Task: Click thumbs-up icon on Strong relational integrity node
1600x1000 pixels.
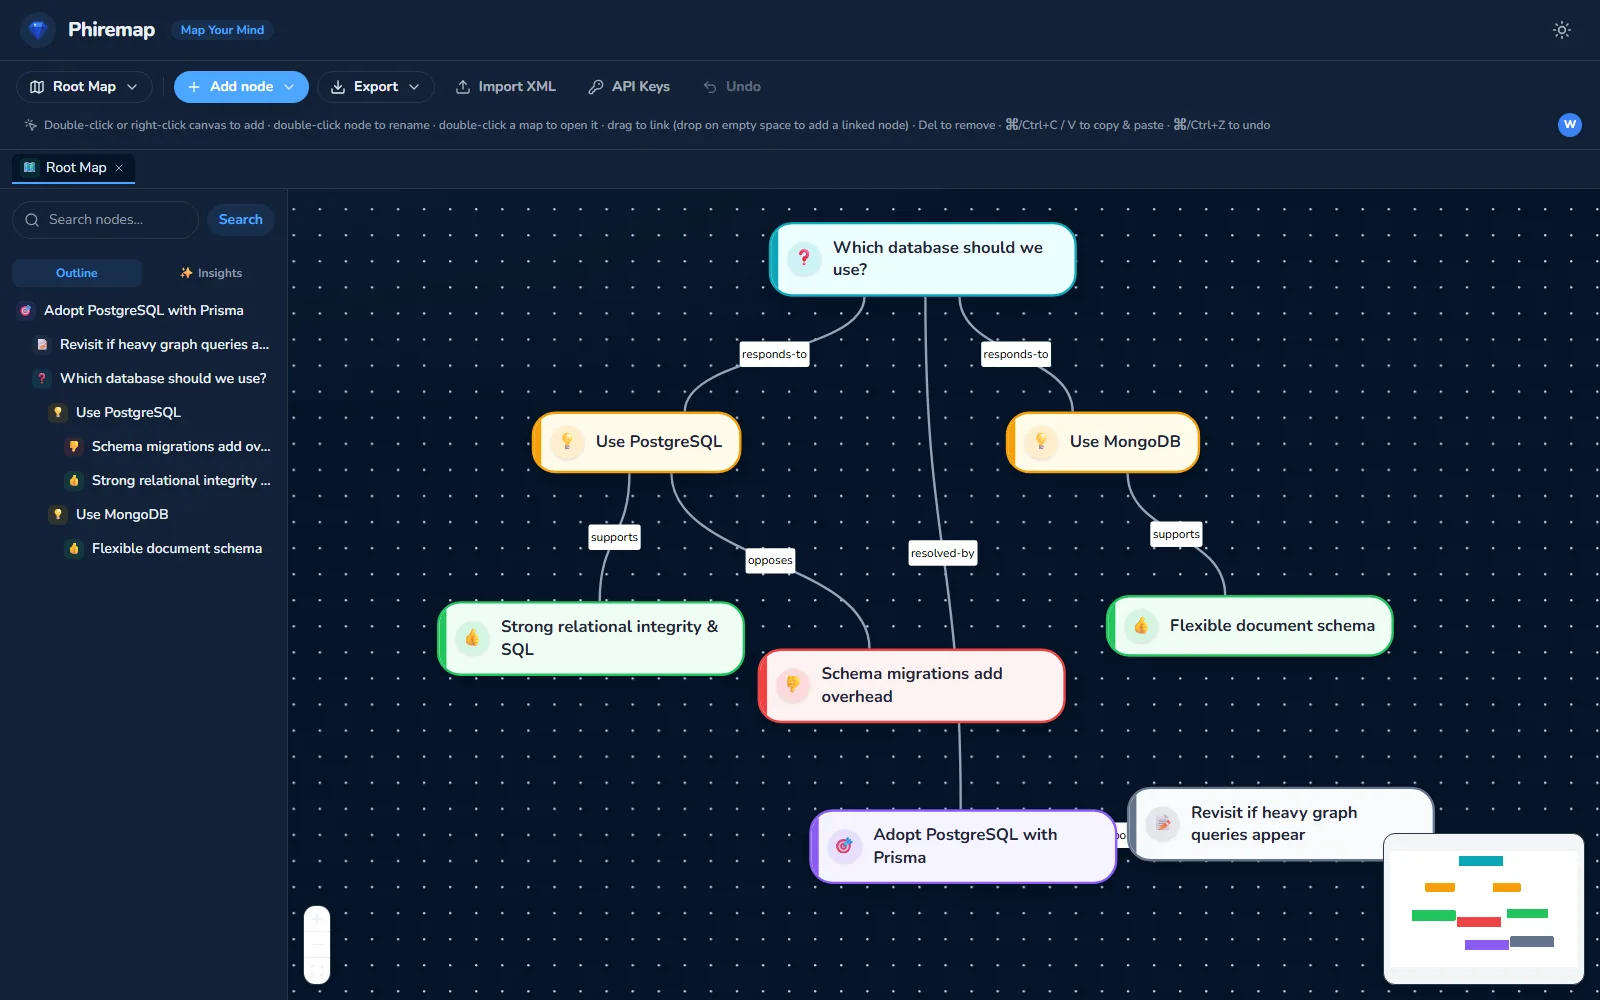Action: 472,638
